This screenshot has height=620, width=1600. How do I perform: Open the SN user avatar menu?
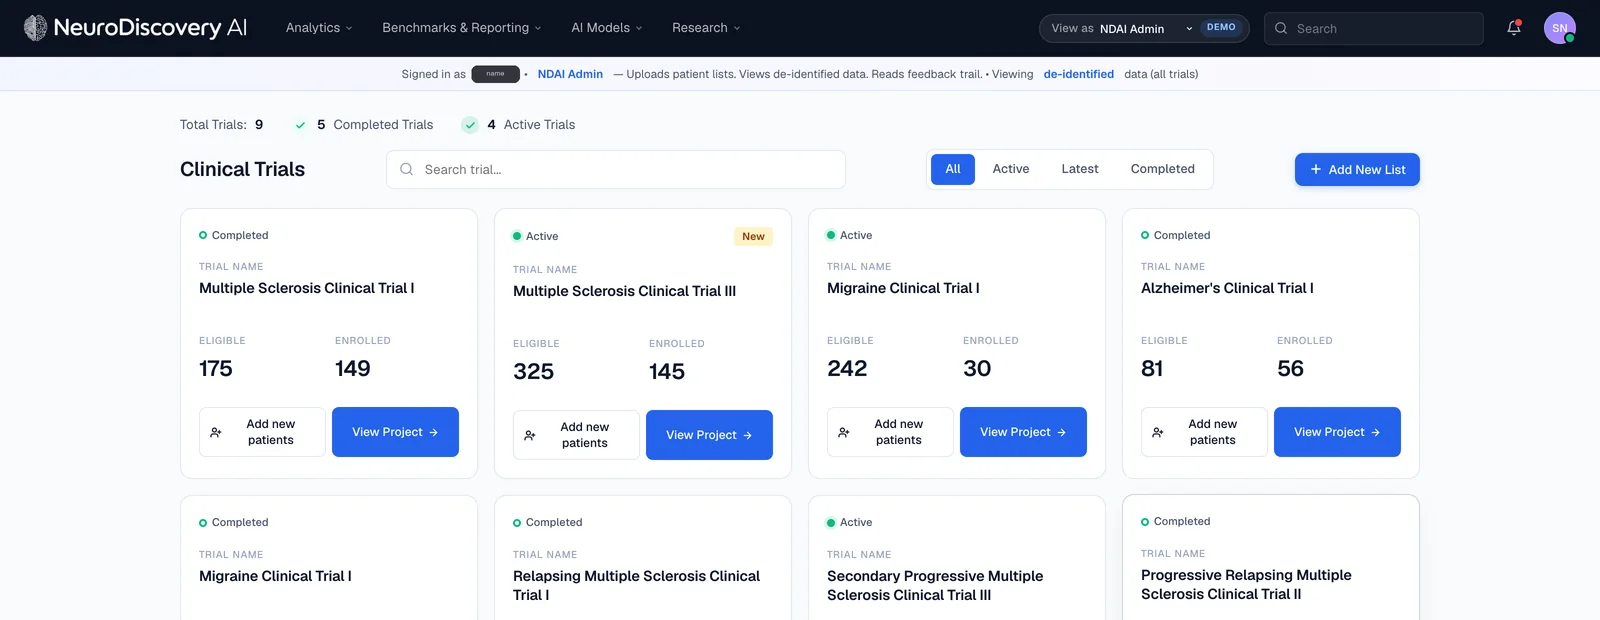coord(1560,28)
